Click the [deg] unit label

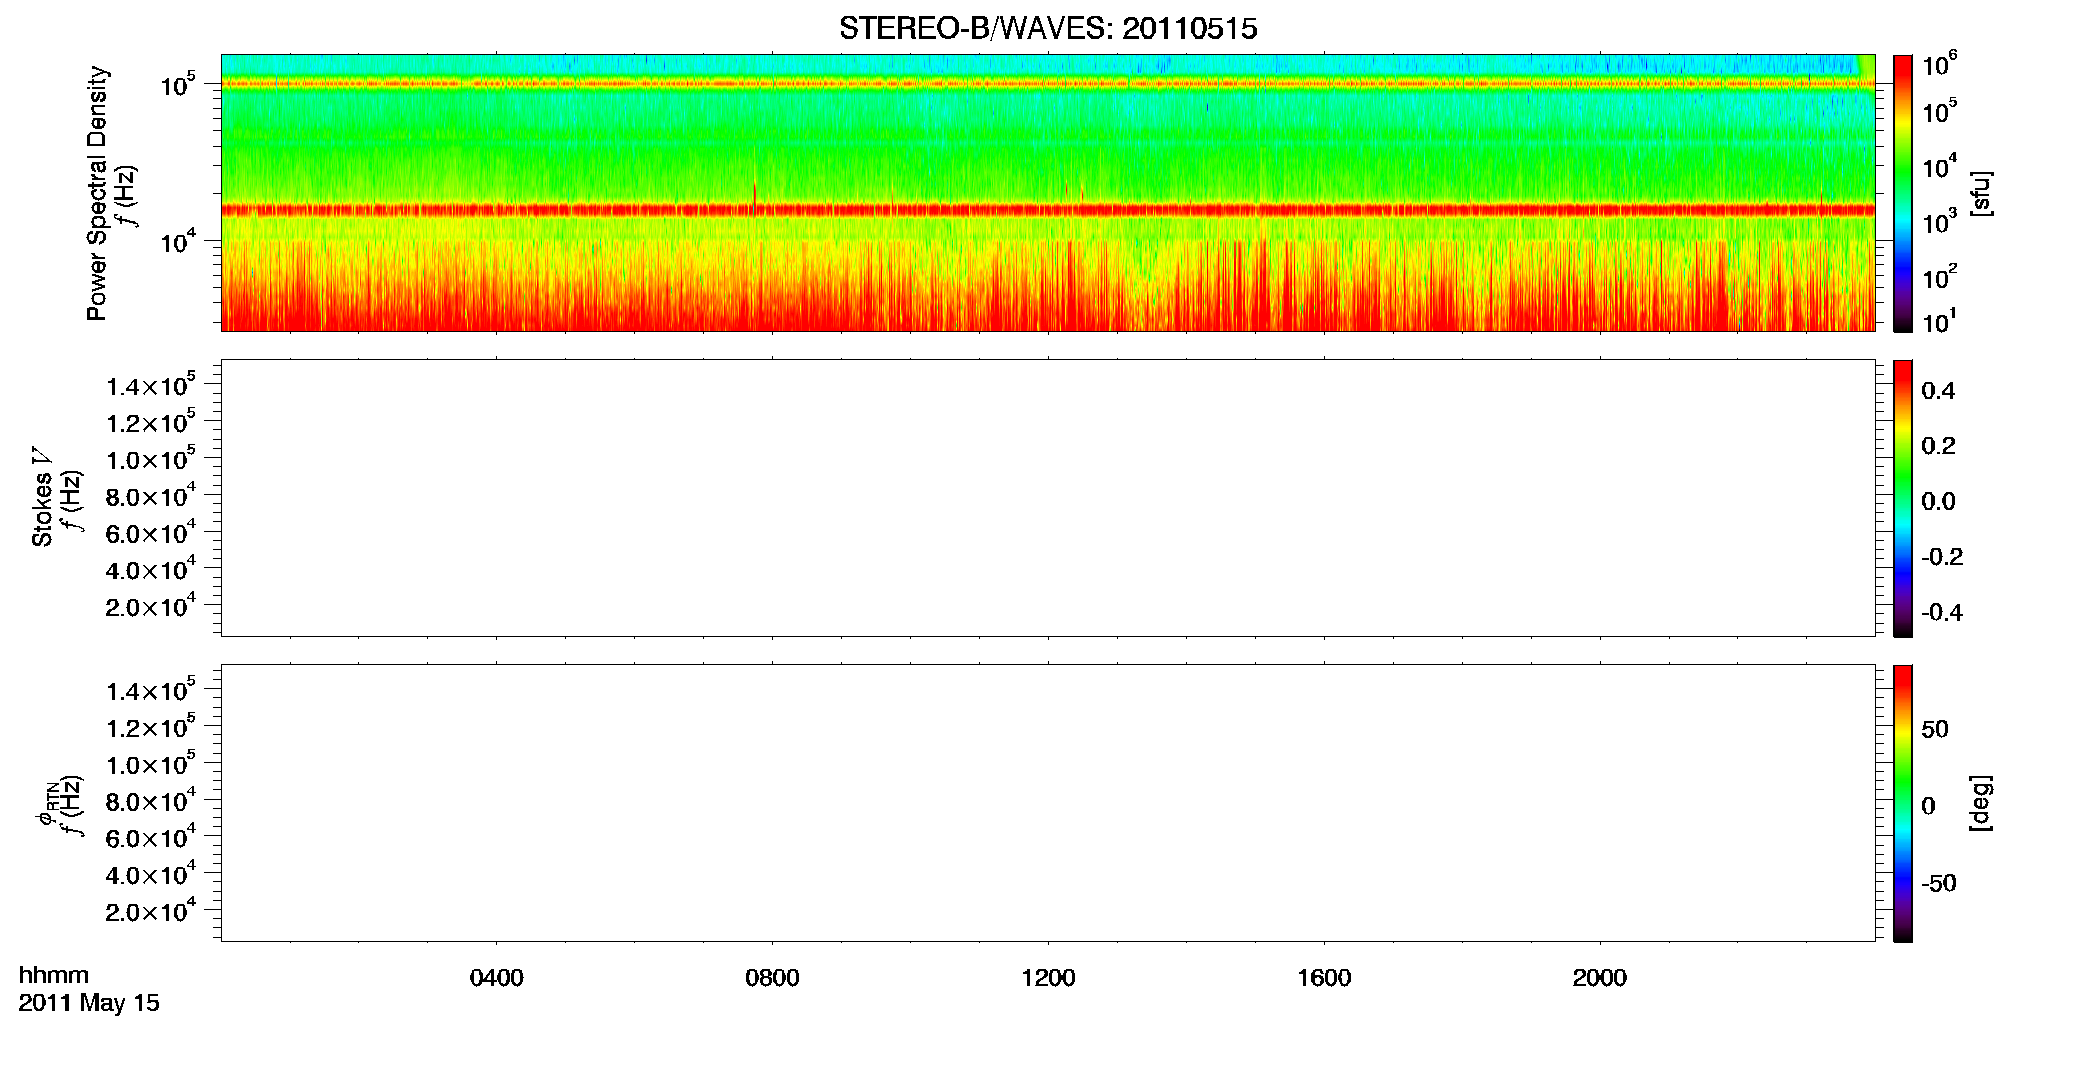(1980, 803)
